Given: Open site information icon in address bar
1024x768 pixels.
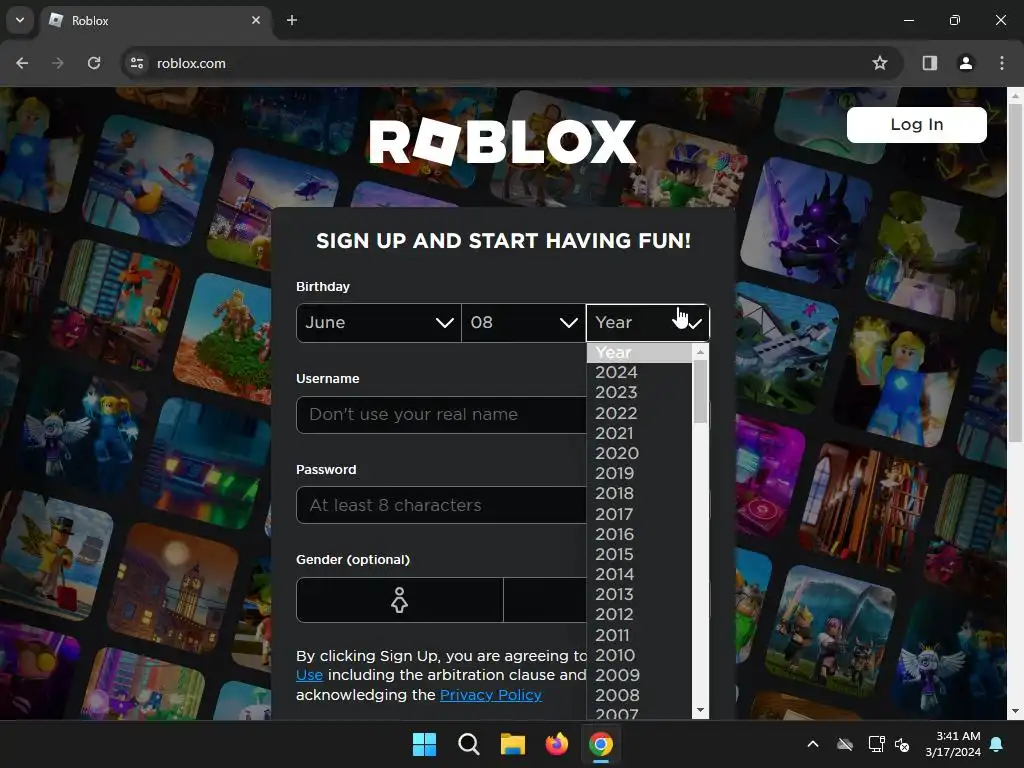Looking at the screenshot, I should coord(137,63).
